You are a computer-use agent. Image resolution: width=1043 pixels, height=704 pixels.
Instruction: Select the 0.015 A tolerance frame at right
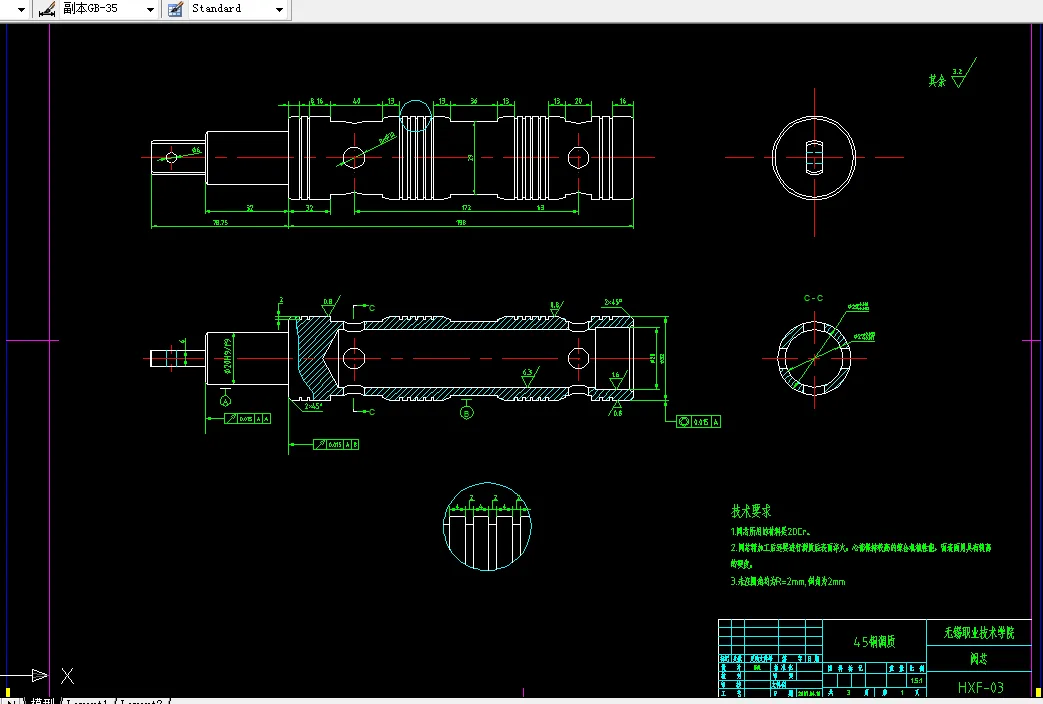tap(699, 422)
